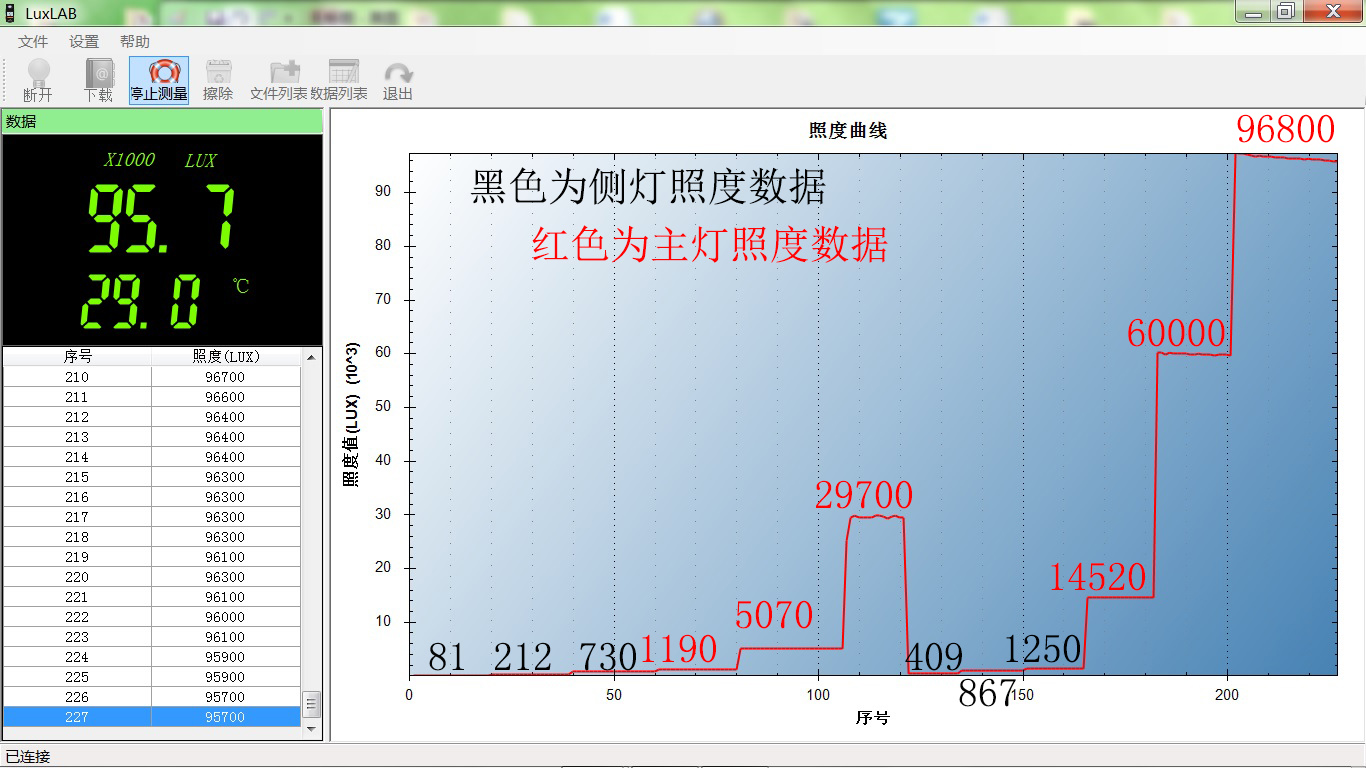Select row with 序号 225
1366x768 pixels.
click(x=152, y=677)
